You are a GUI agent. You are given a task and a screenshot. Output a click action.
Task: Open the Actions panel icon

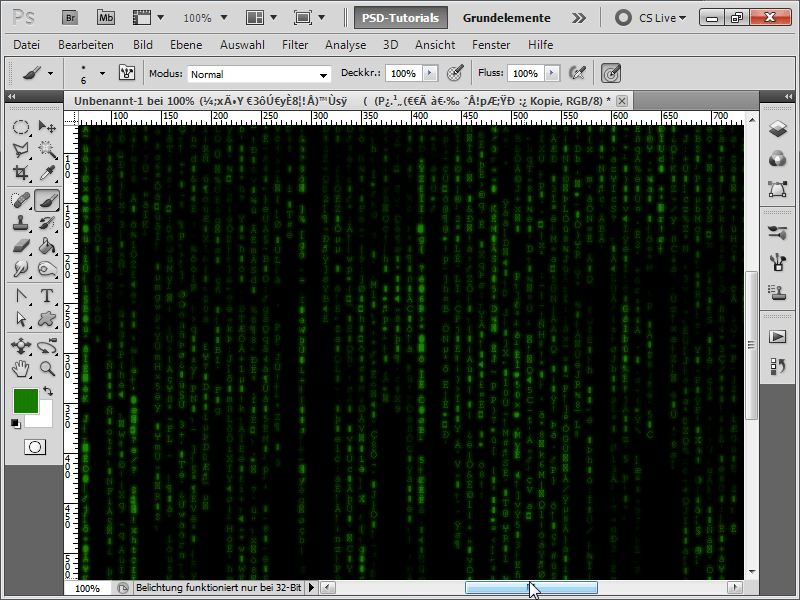point(778,337)
